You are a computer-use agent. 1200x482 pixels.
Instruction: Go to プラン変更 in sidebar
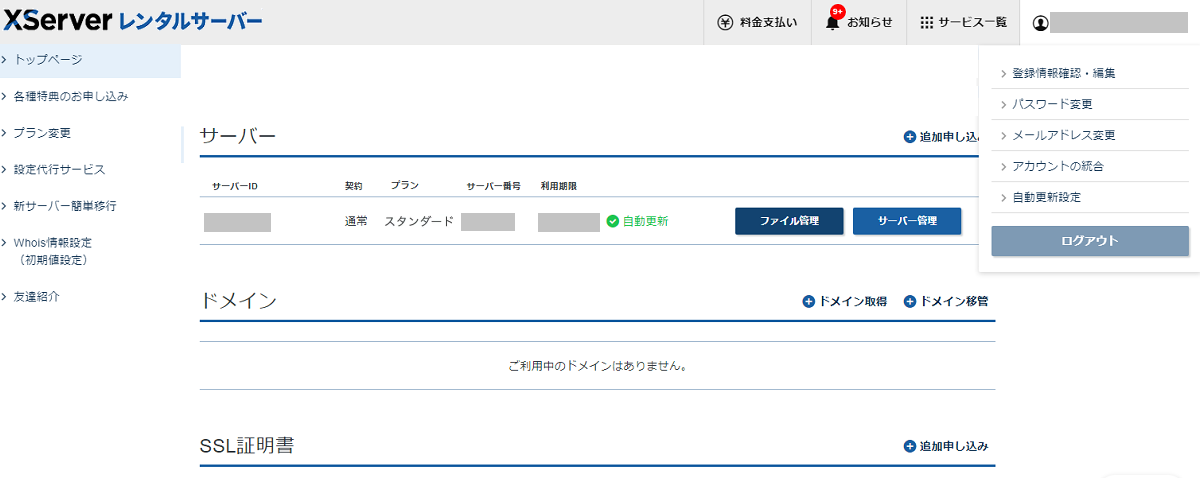pyautogui.click(x=42, y=133)
